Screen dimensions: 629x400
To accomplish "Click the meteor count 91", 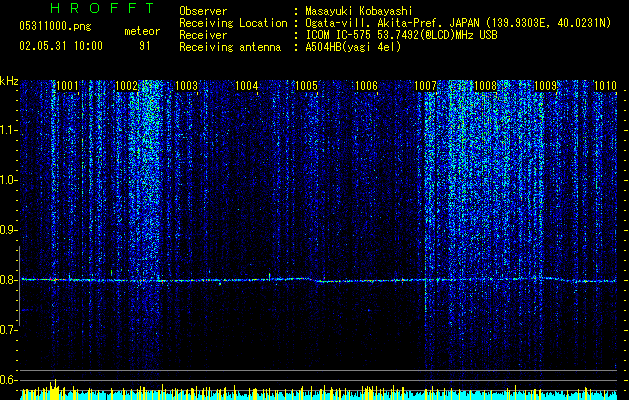I will point(144,46).
